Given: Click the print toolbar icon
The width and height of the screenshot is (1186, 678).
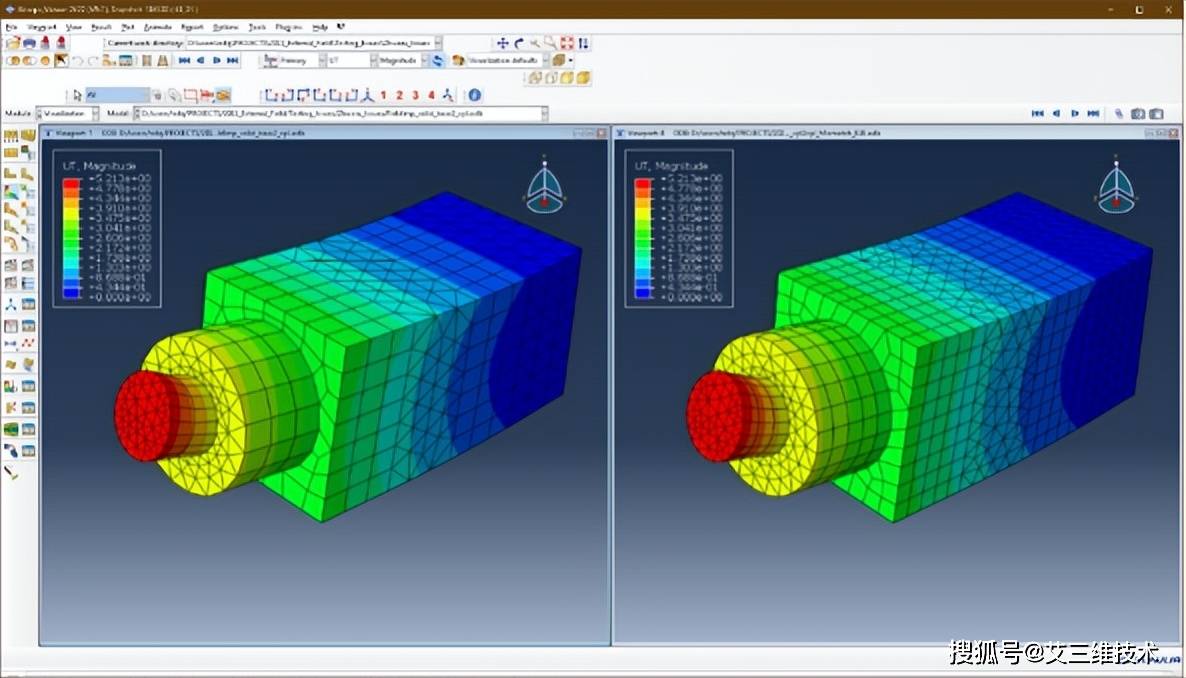Looking at the screenshot, I should (x=29, y=43).
